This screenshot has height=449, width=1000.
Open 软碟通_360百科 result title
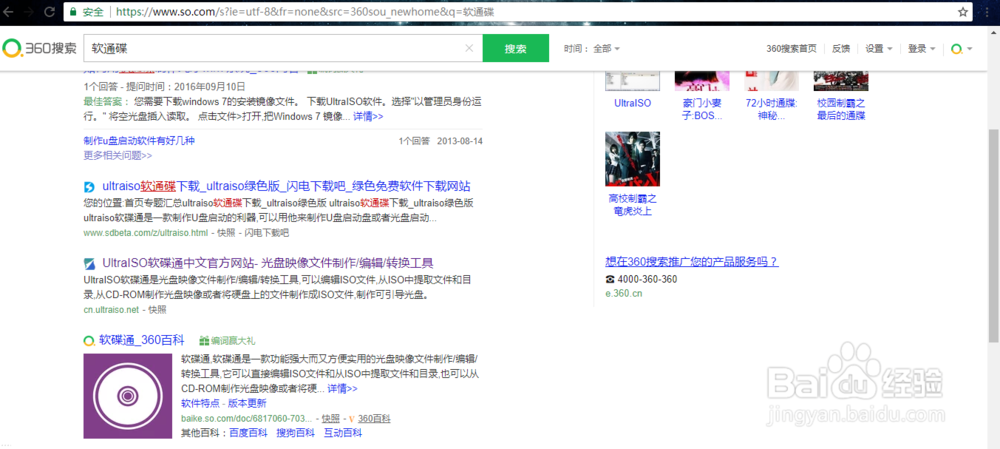click(x=142, y=341)
